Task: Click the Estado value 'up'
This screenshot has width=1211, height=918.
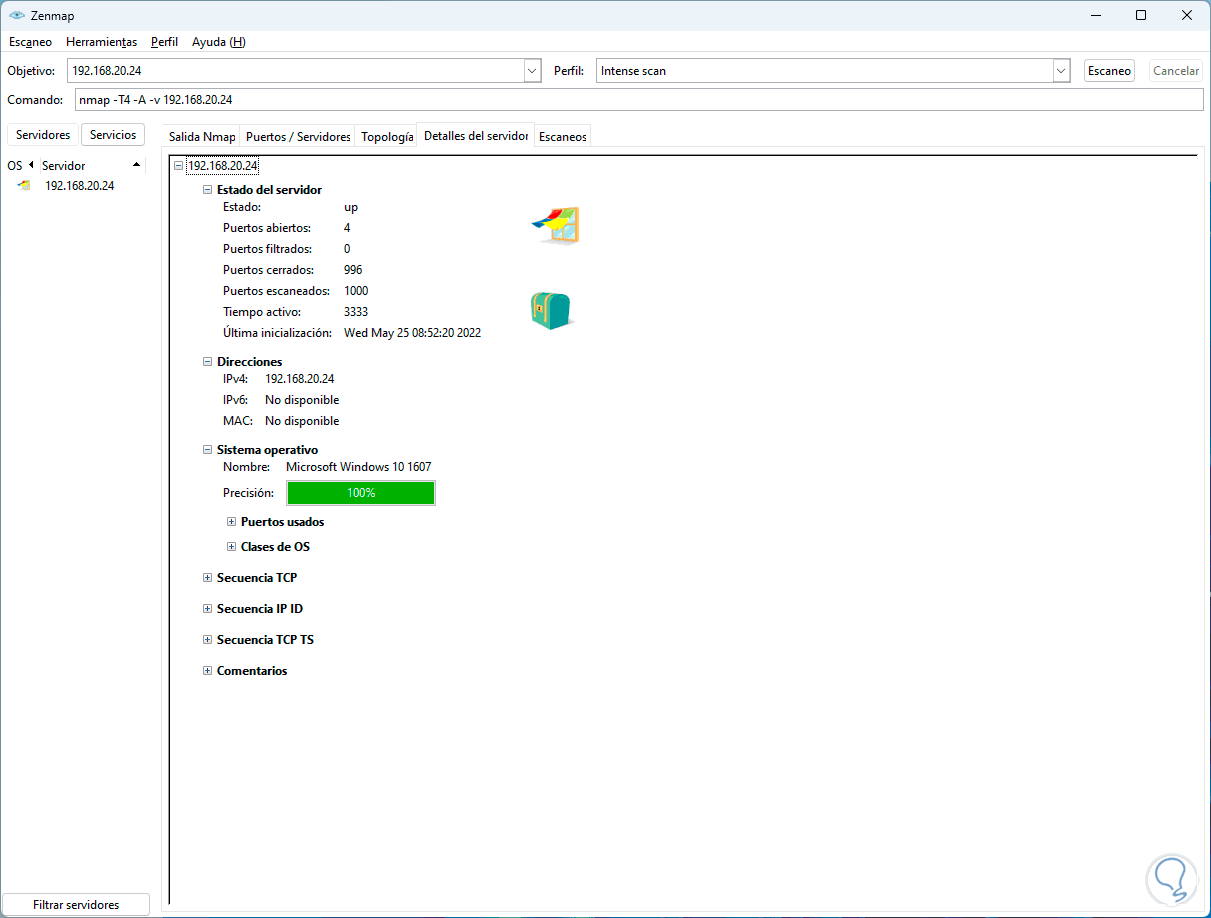Action: tap(351, 207)
